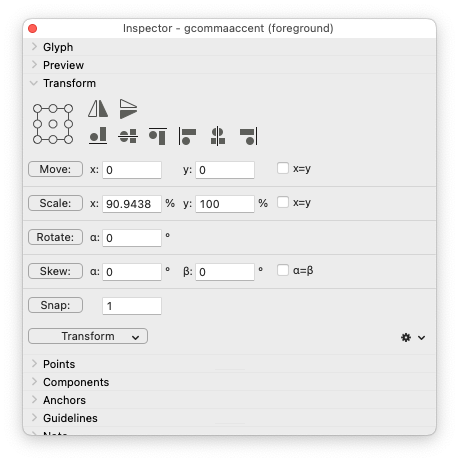Expand the Anchors section

point(34,400)
